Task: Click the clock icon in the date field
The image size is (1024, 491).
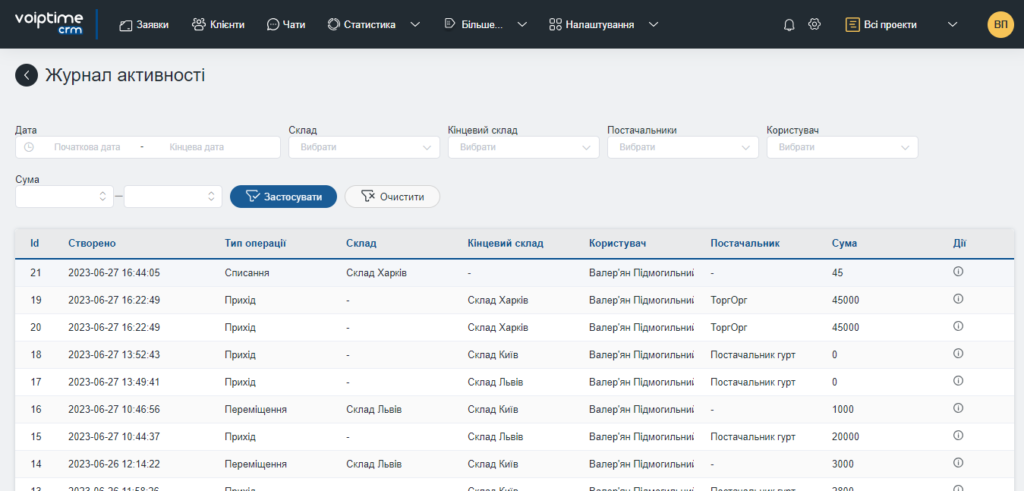Action: click(x=29, y=147)
